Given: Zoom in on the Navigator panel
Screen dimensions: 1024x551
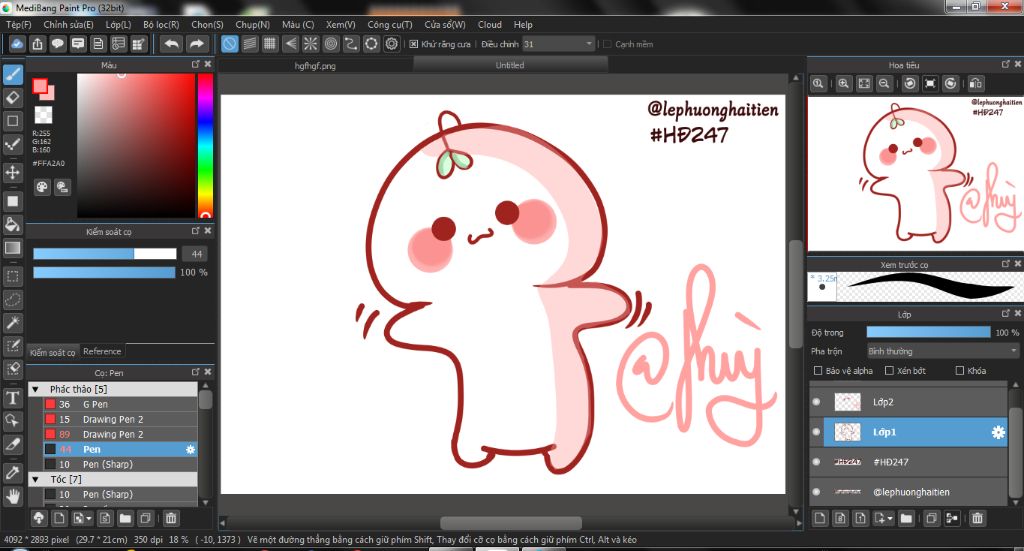Looking at the screenshot, I should [843, 84].
